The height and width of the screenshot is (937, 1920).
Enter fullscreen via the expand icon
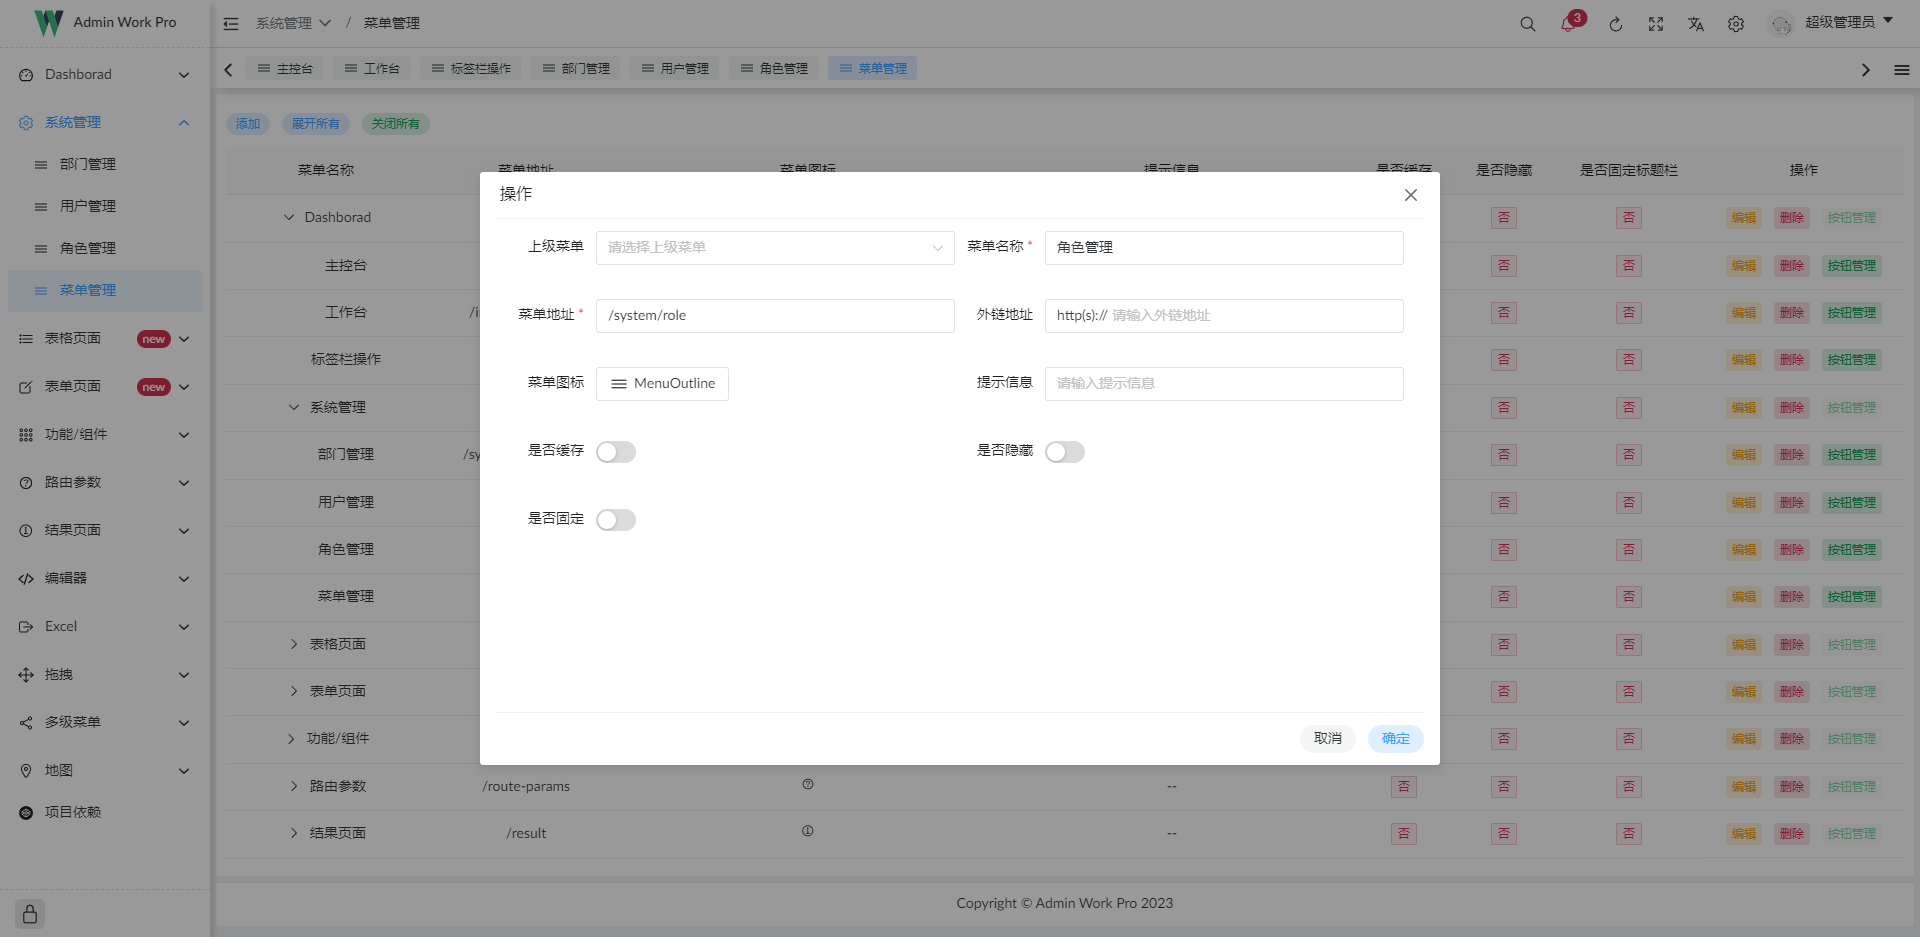[x=1656, y=23]
